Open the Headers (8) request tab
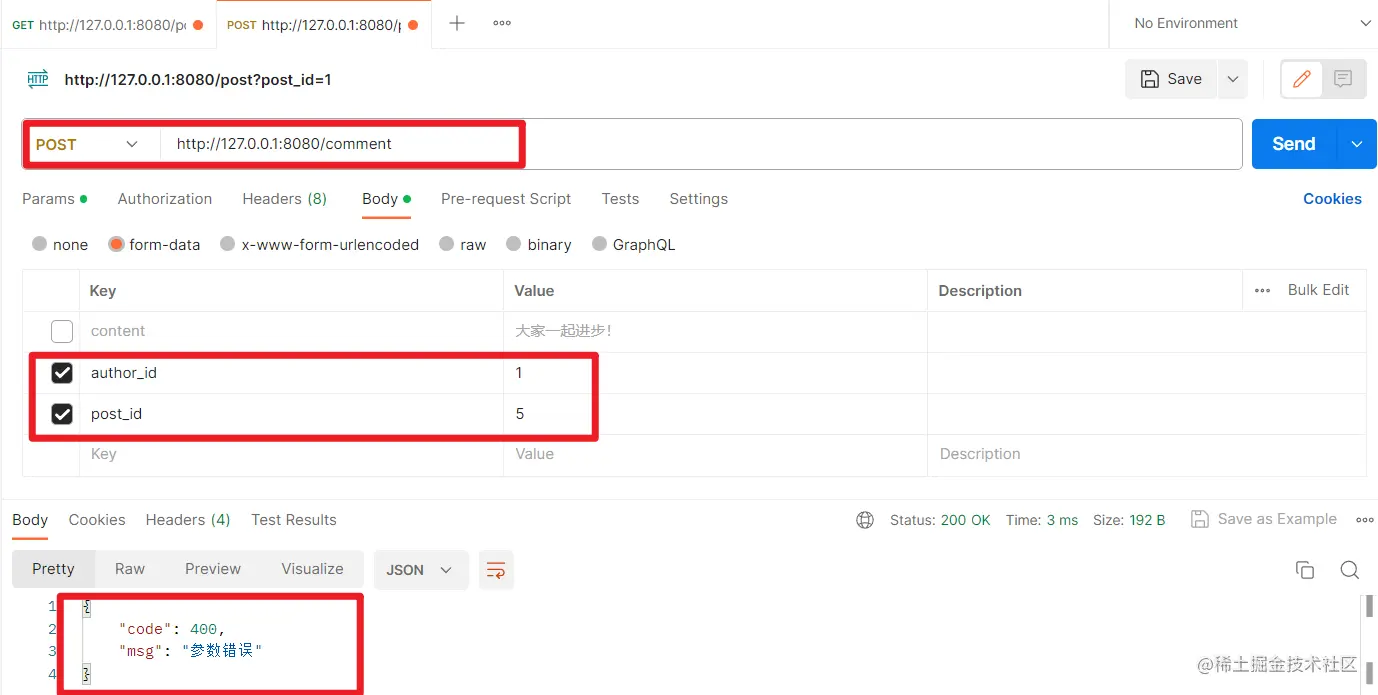The height and width of the screenshot is (695, 1378). coord(285,199)
